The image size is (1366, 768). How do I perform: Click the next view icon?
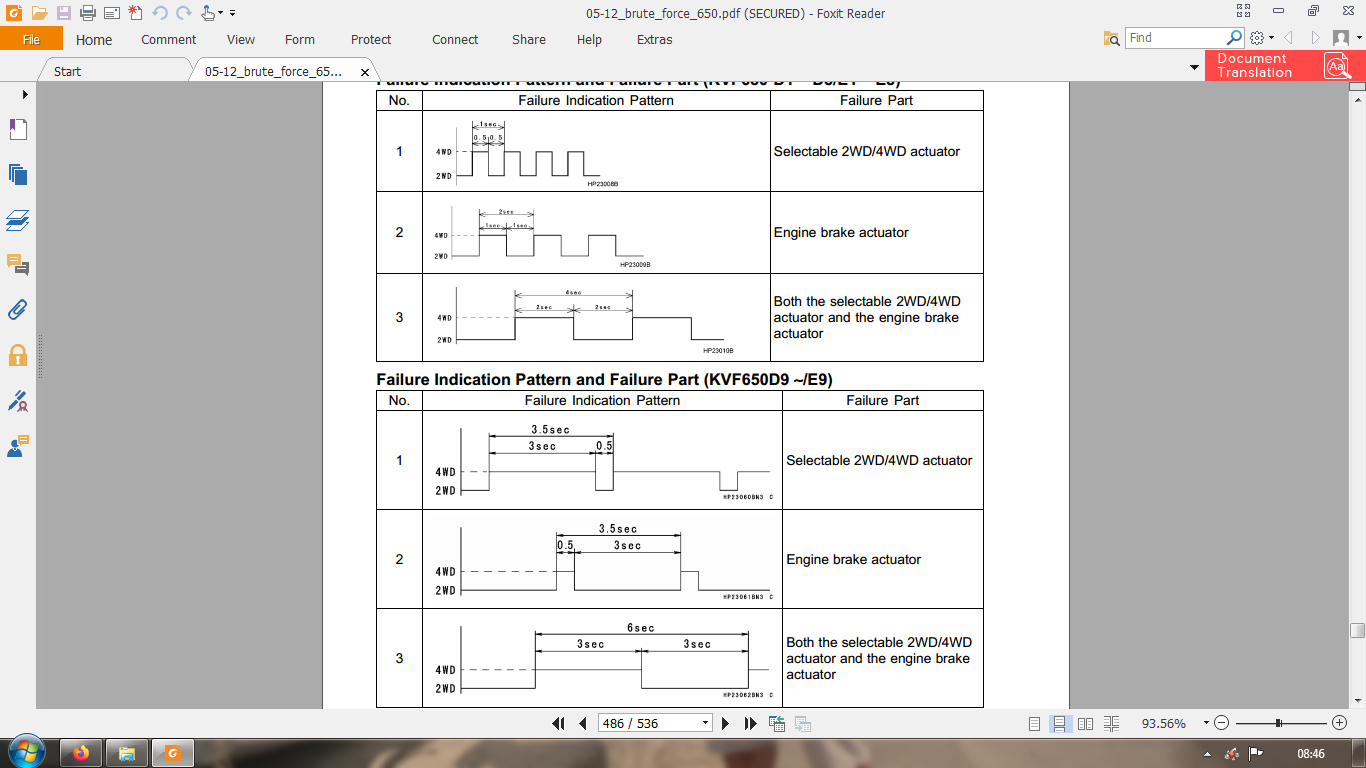(802, 723)
